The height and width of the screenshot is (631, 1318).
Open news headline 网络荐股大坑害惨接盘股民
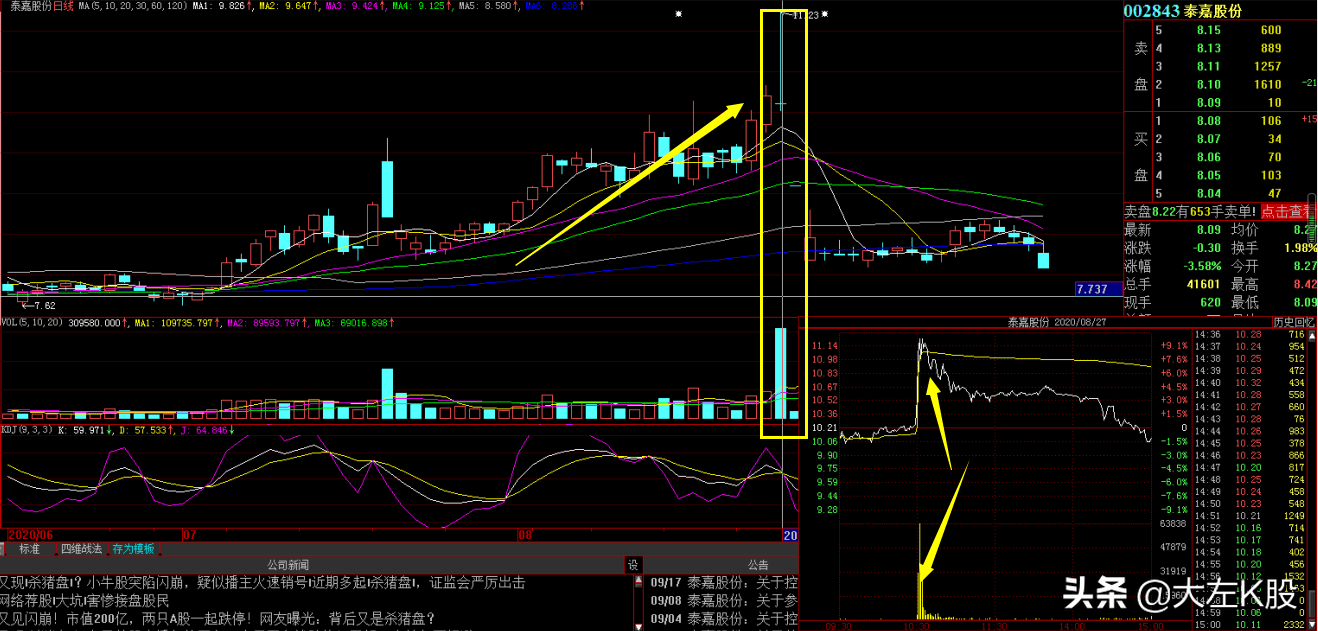[85, 601]
